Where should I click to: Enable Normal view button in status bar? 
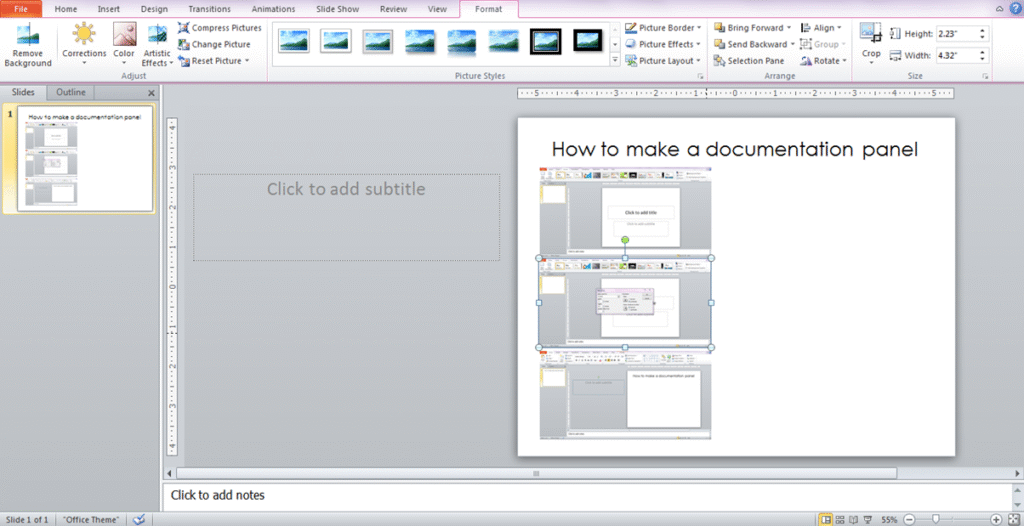point(826,520)
